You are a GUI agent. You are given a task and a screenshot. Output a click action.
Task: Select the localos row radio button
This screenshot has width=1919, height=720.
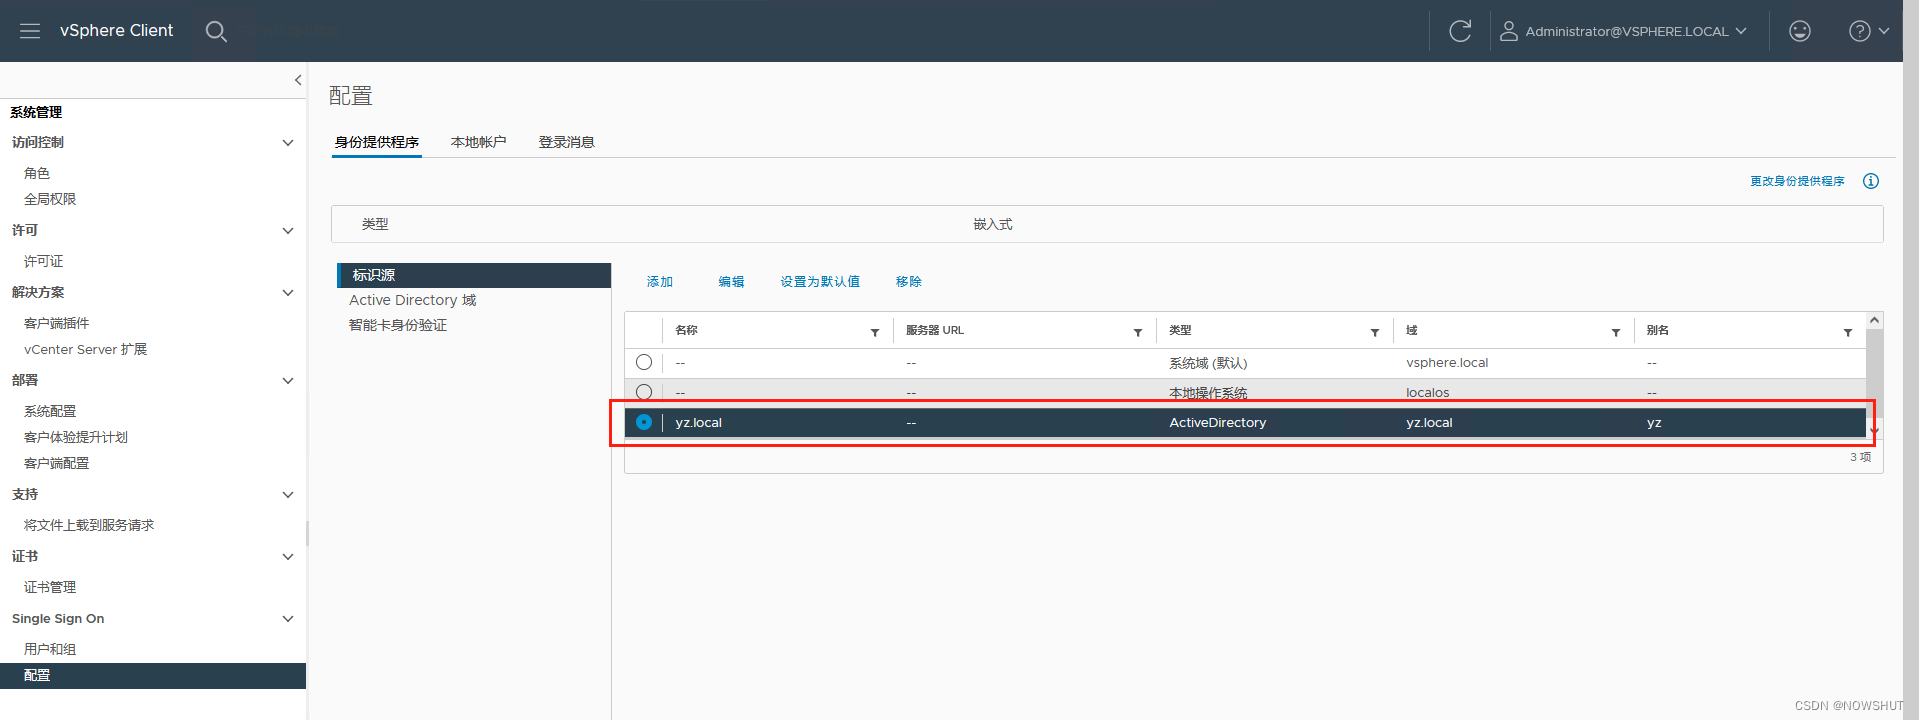click(x=644, y=392)
